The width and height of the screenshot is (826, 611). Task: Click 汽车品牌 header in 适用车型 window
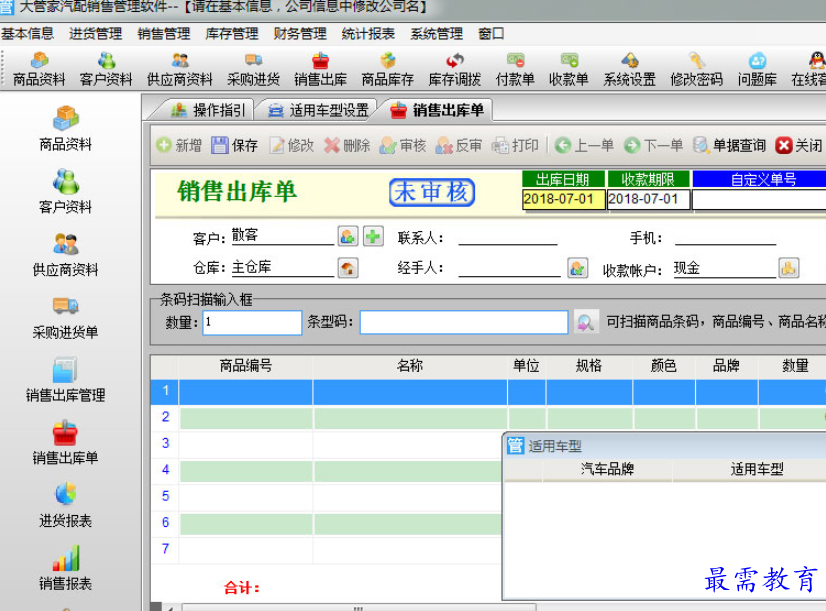[x=607, y=469]
